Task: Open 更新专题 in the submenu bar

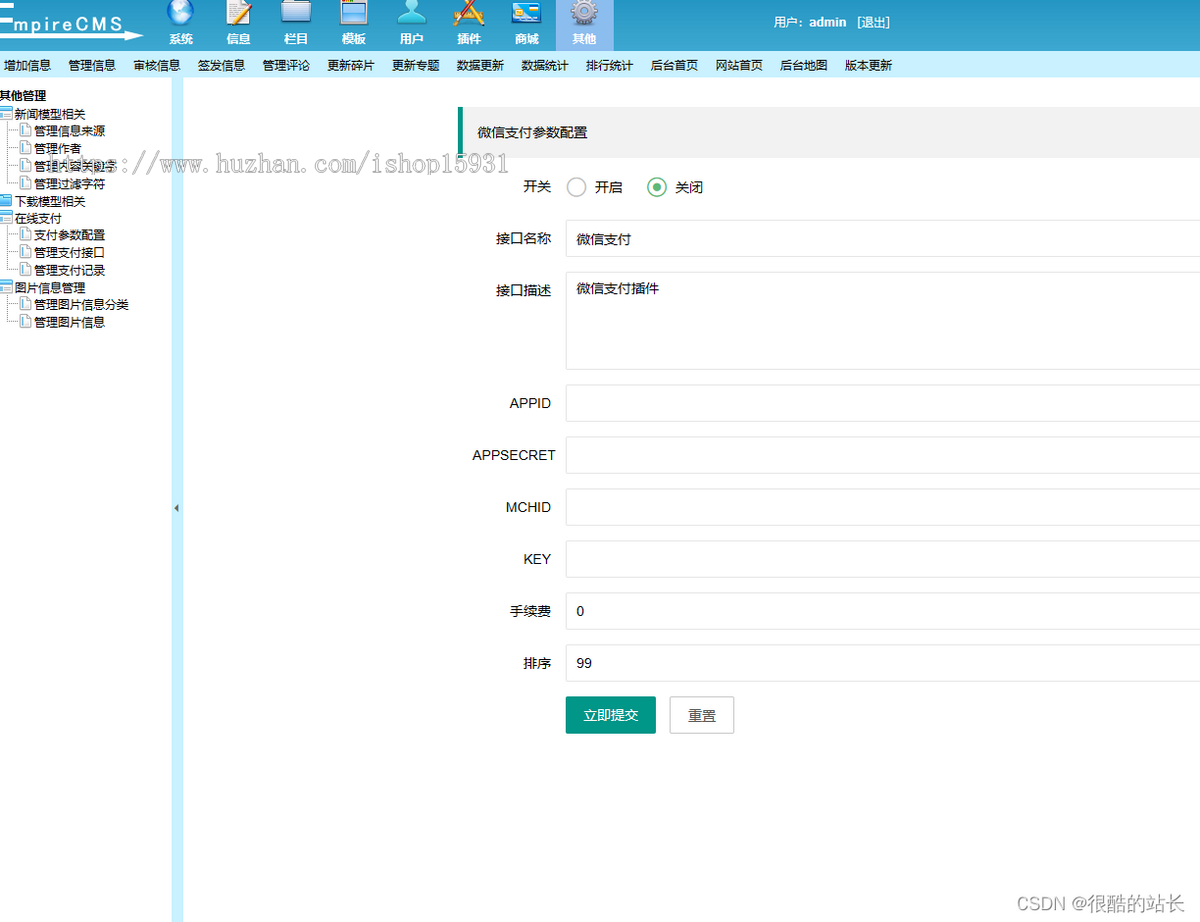Action: point(416,66)
